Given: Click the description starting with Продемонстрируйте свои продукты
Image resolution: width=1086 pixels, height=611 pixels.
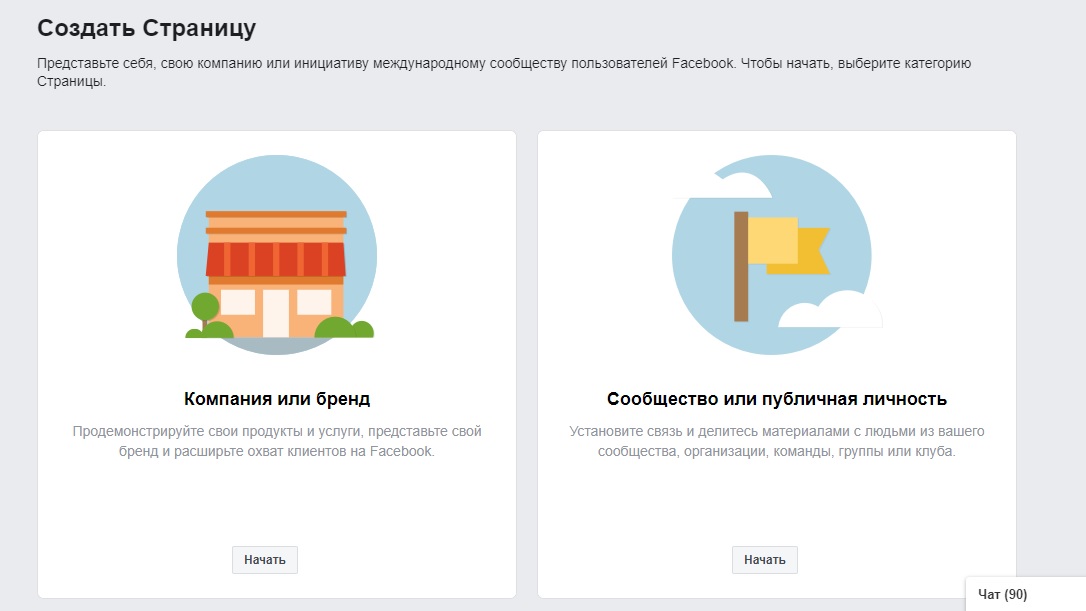Looking at the screenshot, I should [x=277, y=441].
